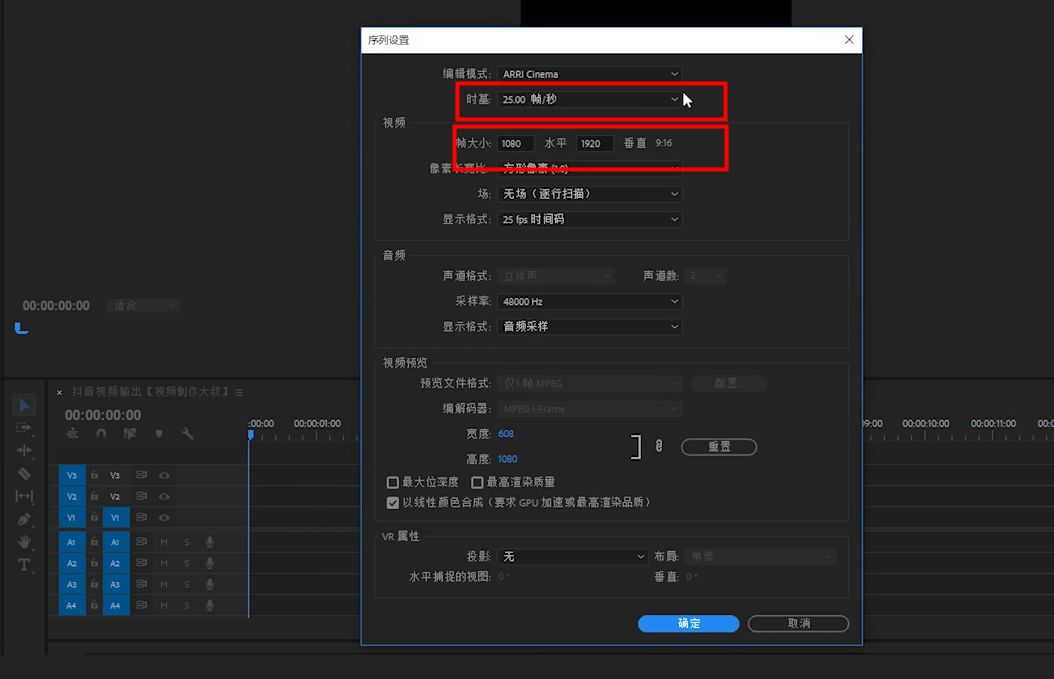Image resolution: width=1054 pixels, height=679 pixels.
Task: Activate the Slip tool
Action: [23, 496]
